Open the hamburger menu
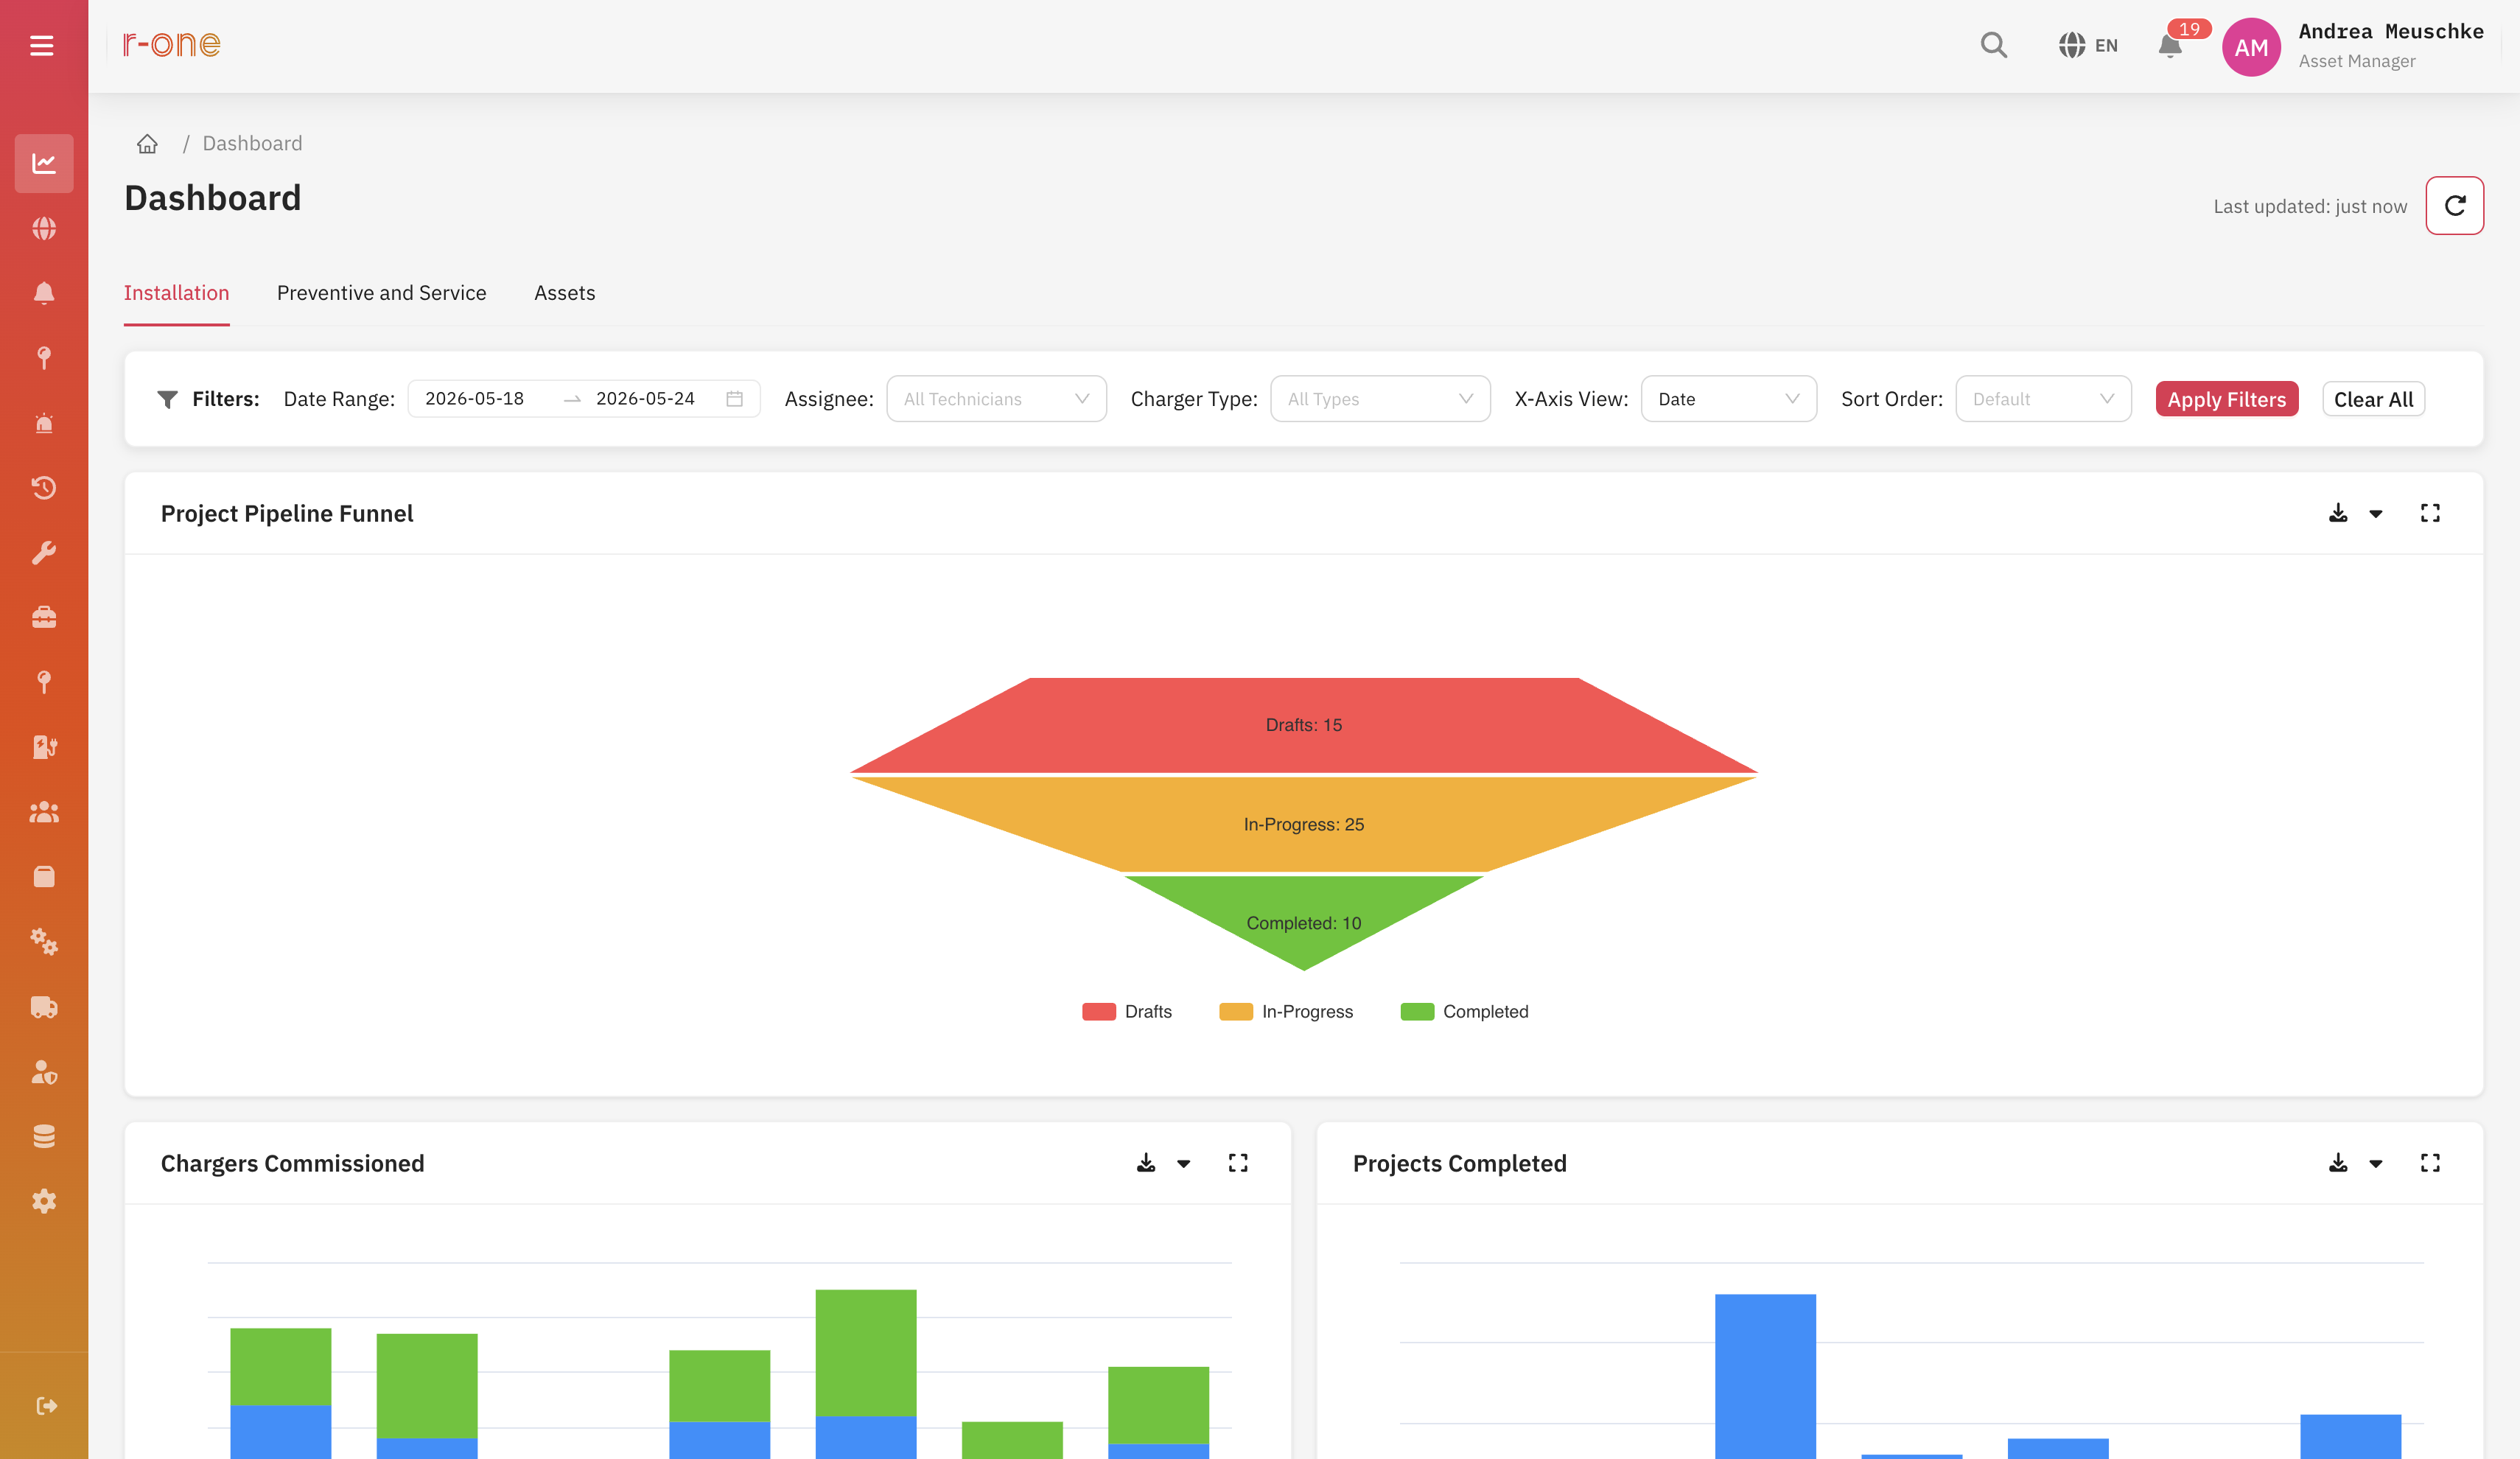The width and height of the screenshot is (2520, 1459). coord(42,46)
